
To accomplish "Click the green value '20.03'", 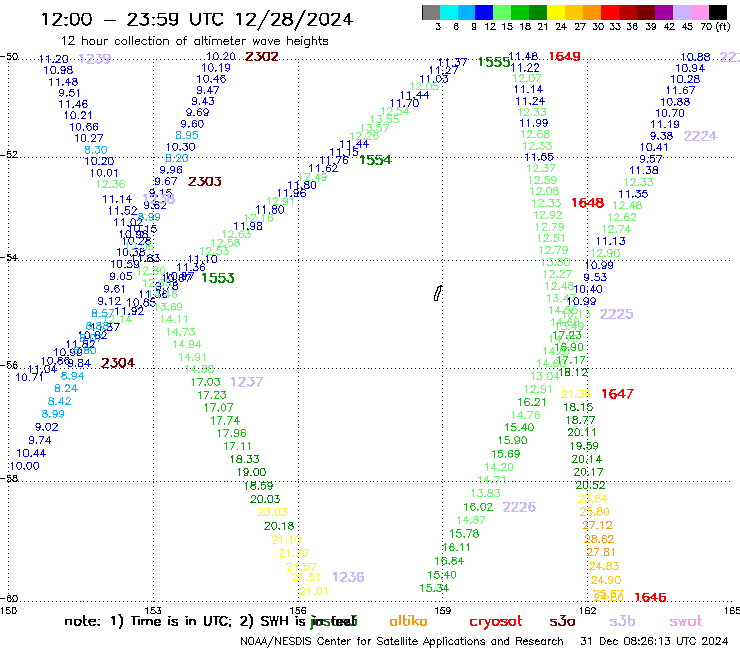I will 265,499.
